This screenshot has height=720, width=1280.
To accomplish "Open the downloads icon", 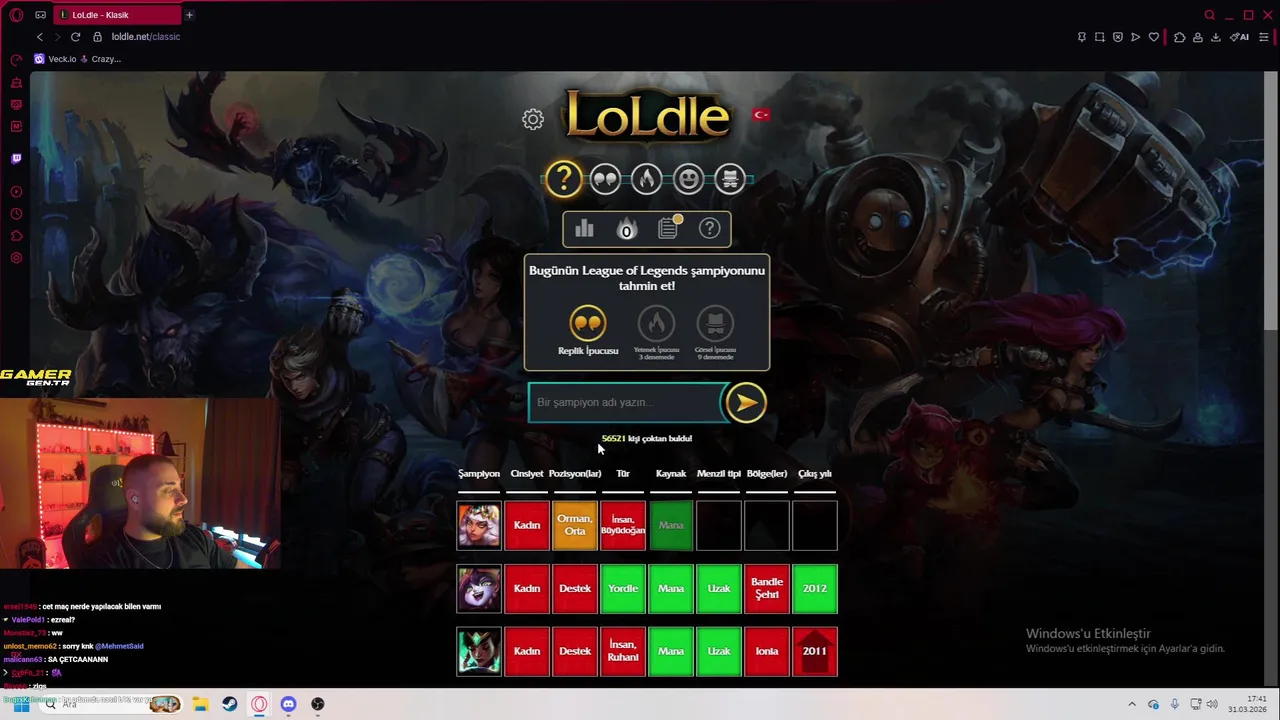I will (1215, 37).
